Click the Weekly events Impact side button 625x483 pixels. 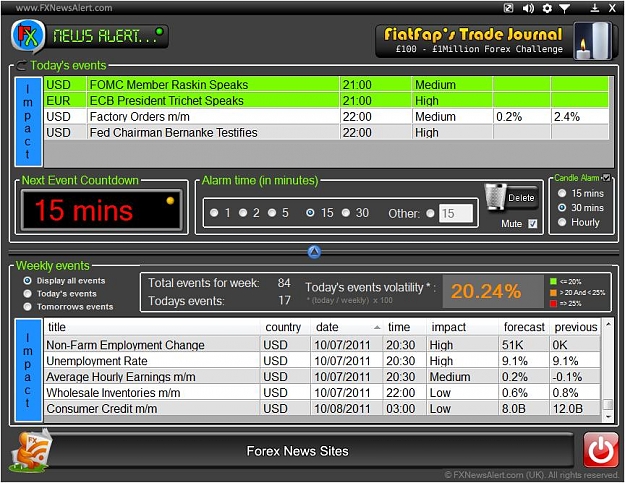pyautogui.click(x=28, y=370)
